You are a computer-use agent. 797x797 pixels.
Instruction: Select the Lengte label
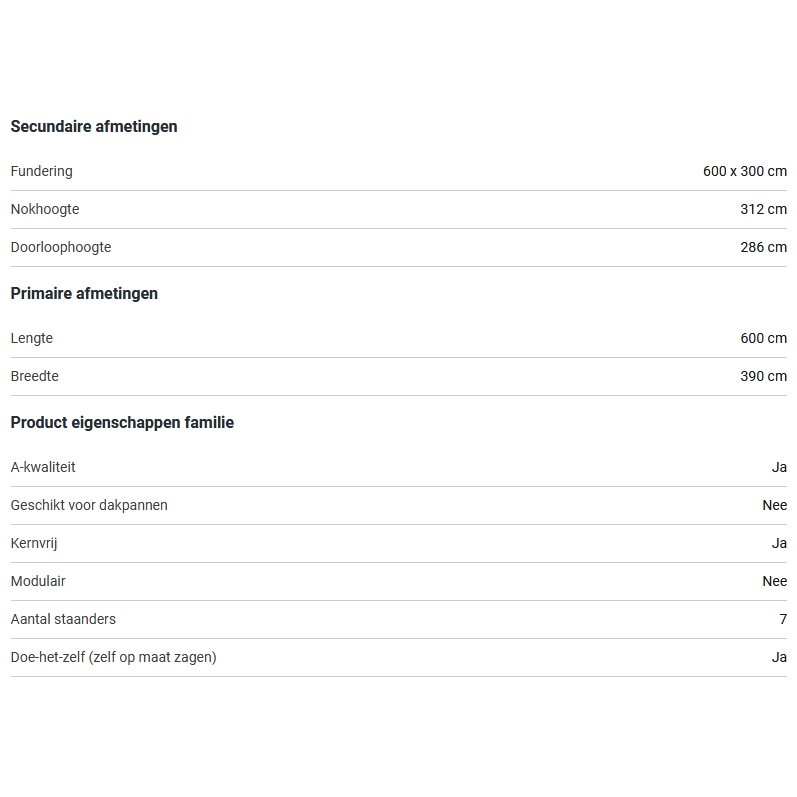(x=31, y=338)
